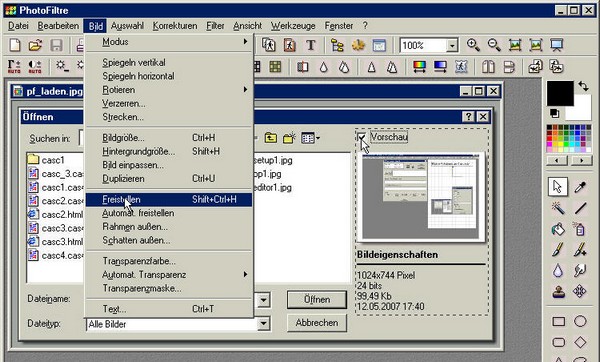This screenshot has height=362, width=600.
Task: Click the rainbow hue variation icon
Action: (x=419, y=67)
